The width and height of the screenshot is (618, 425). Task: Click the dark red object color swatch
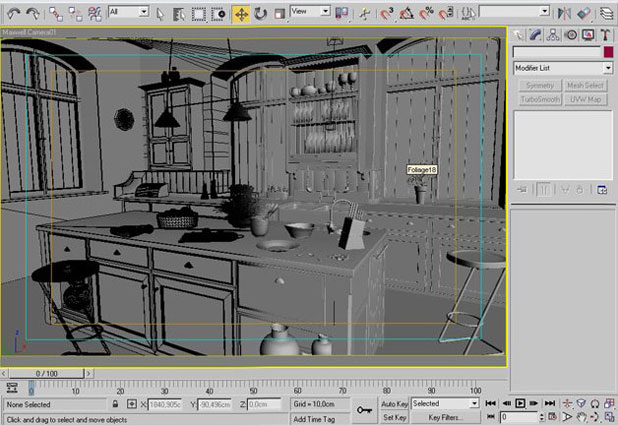click(x=608, y=52)
